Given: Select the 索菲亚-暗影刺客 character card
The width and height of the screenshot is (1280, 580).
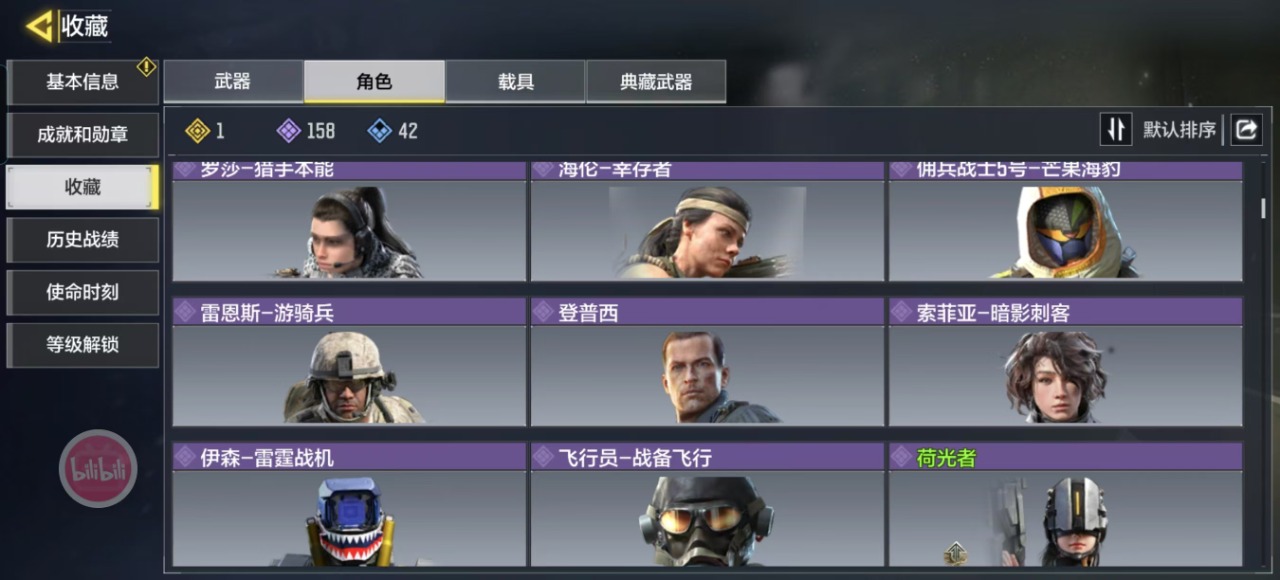Looking at the screenshot, I should point(1066,361).
